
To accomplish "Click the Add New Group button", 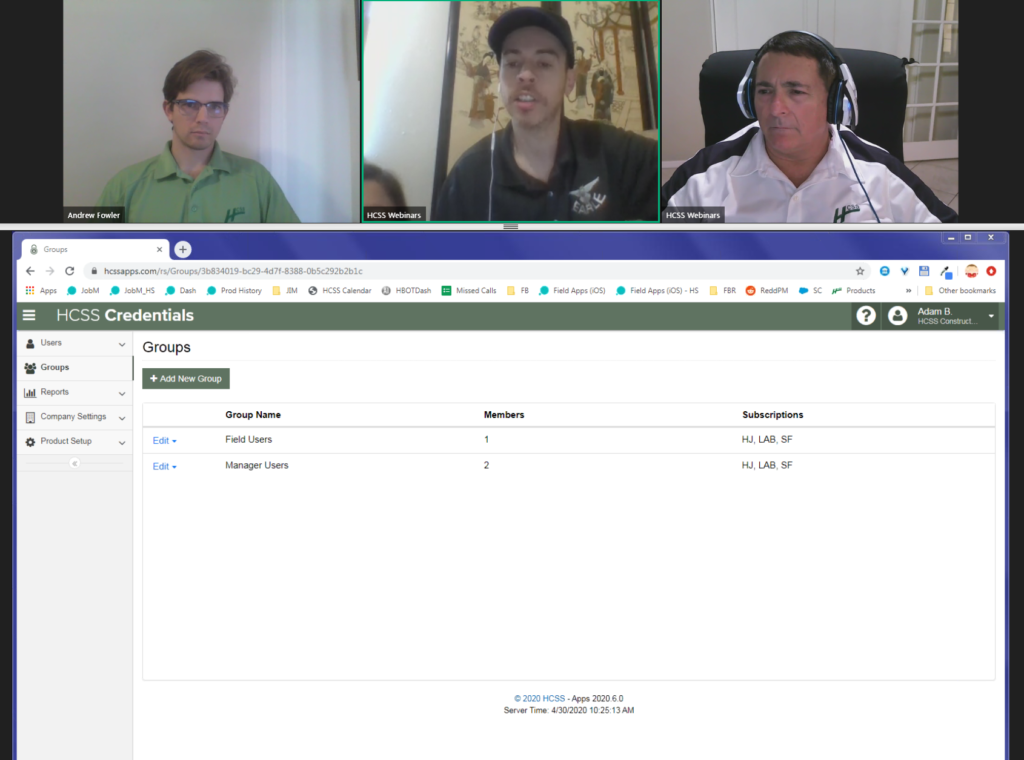I will click(x=186, y=379).
